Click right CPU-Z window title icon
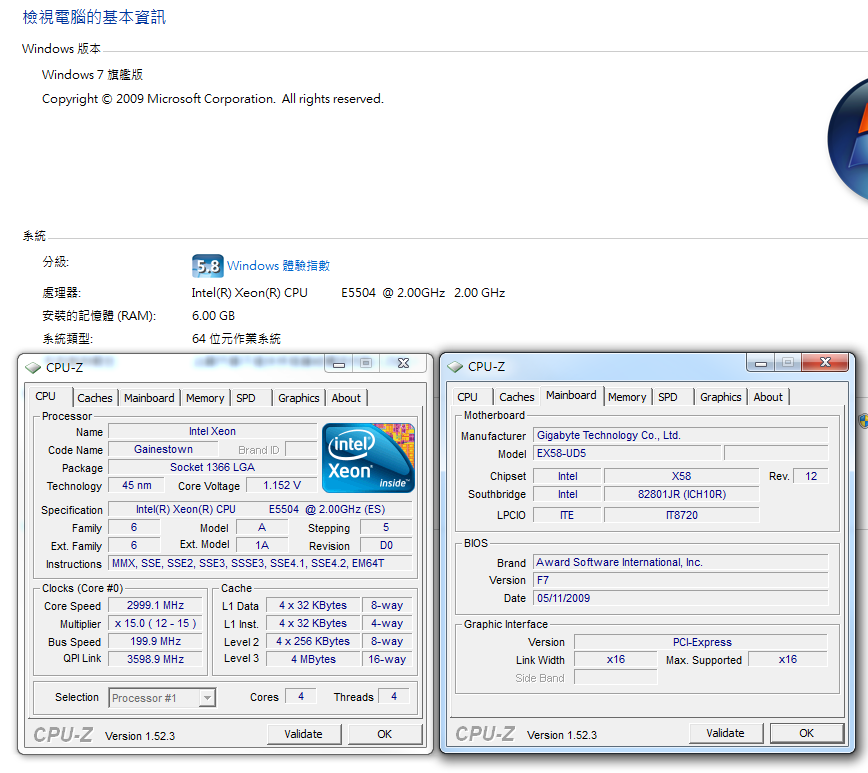Image resolution: width=868 pixels, height=773 pixels. (455, 367)
